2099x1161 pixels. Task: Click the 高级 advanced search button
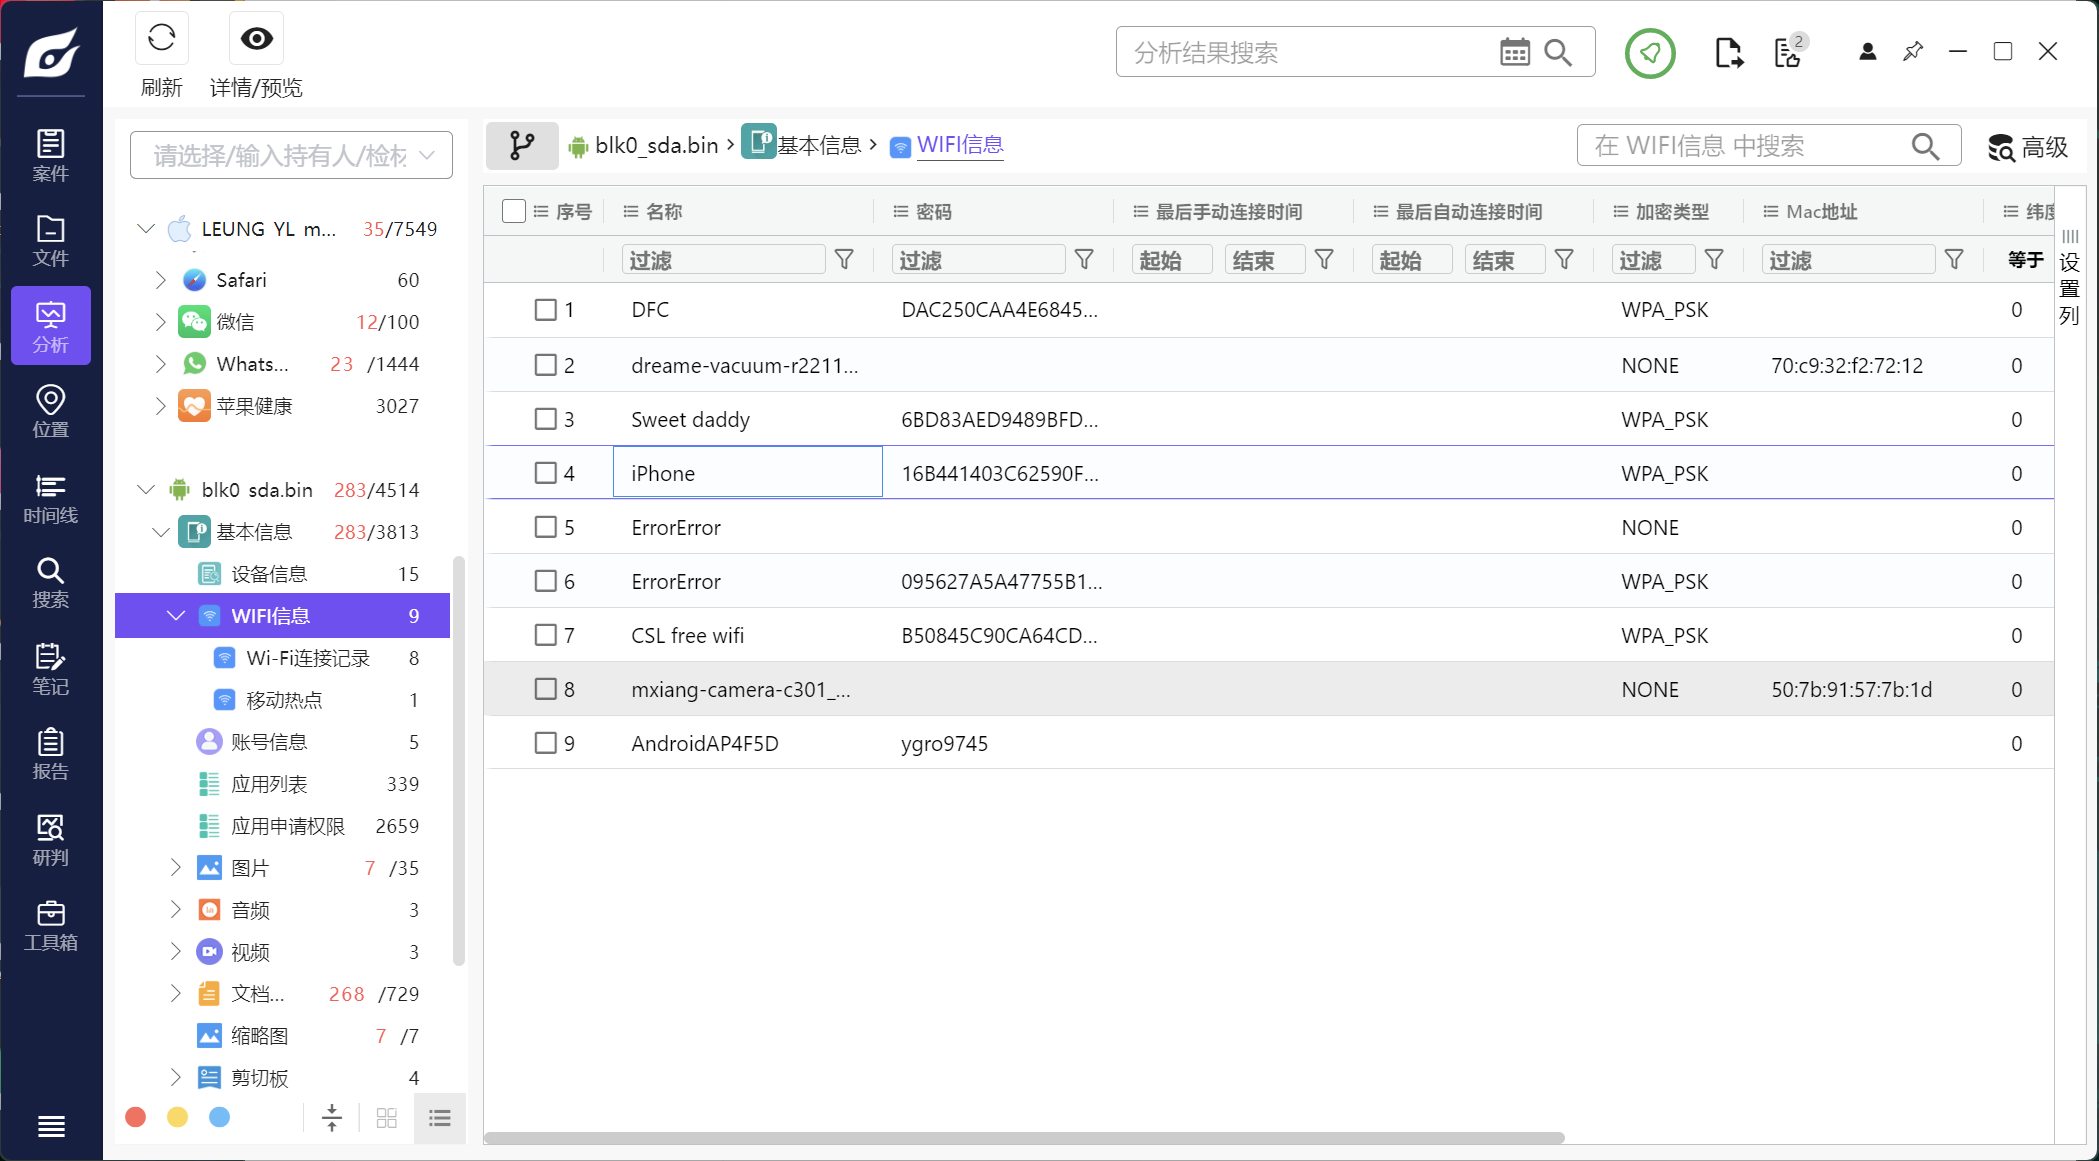coord(2028,147)
